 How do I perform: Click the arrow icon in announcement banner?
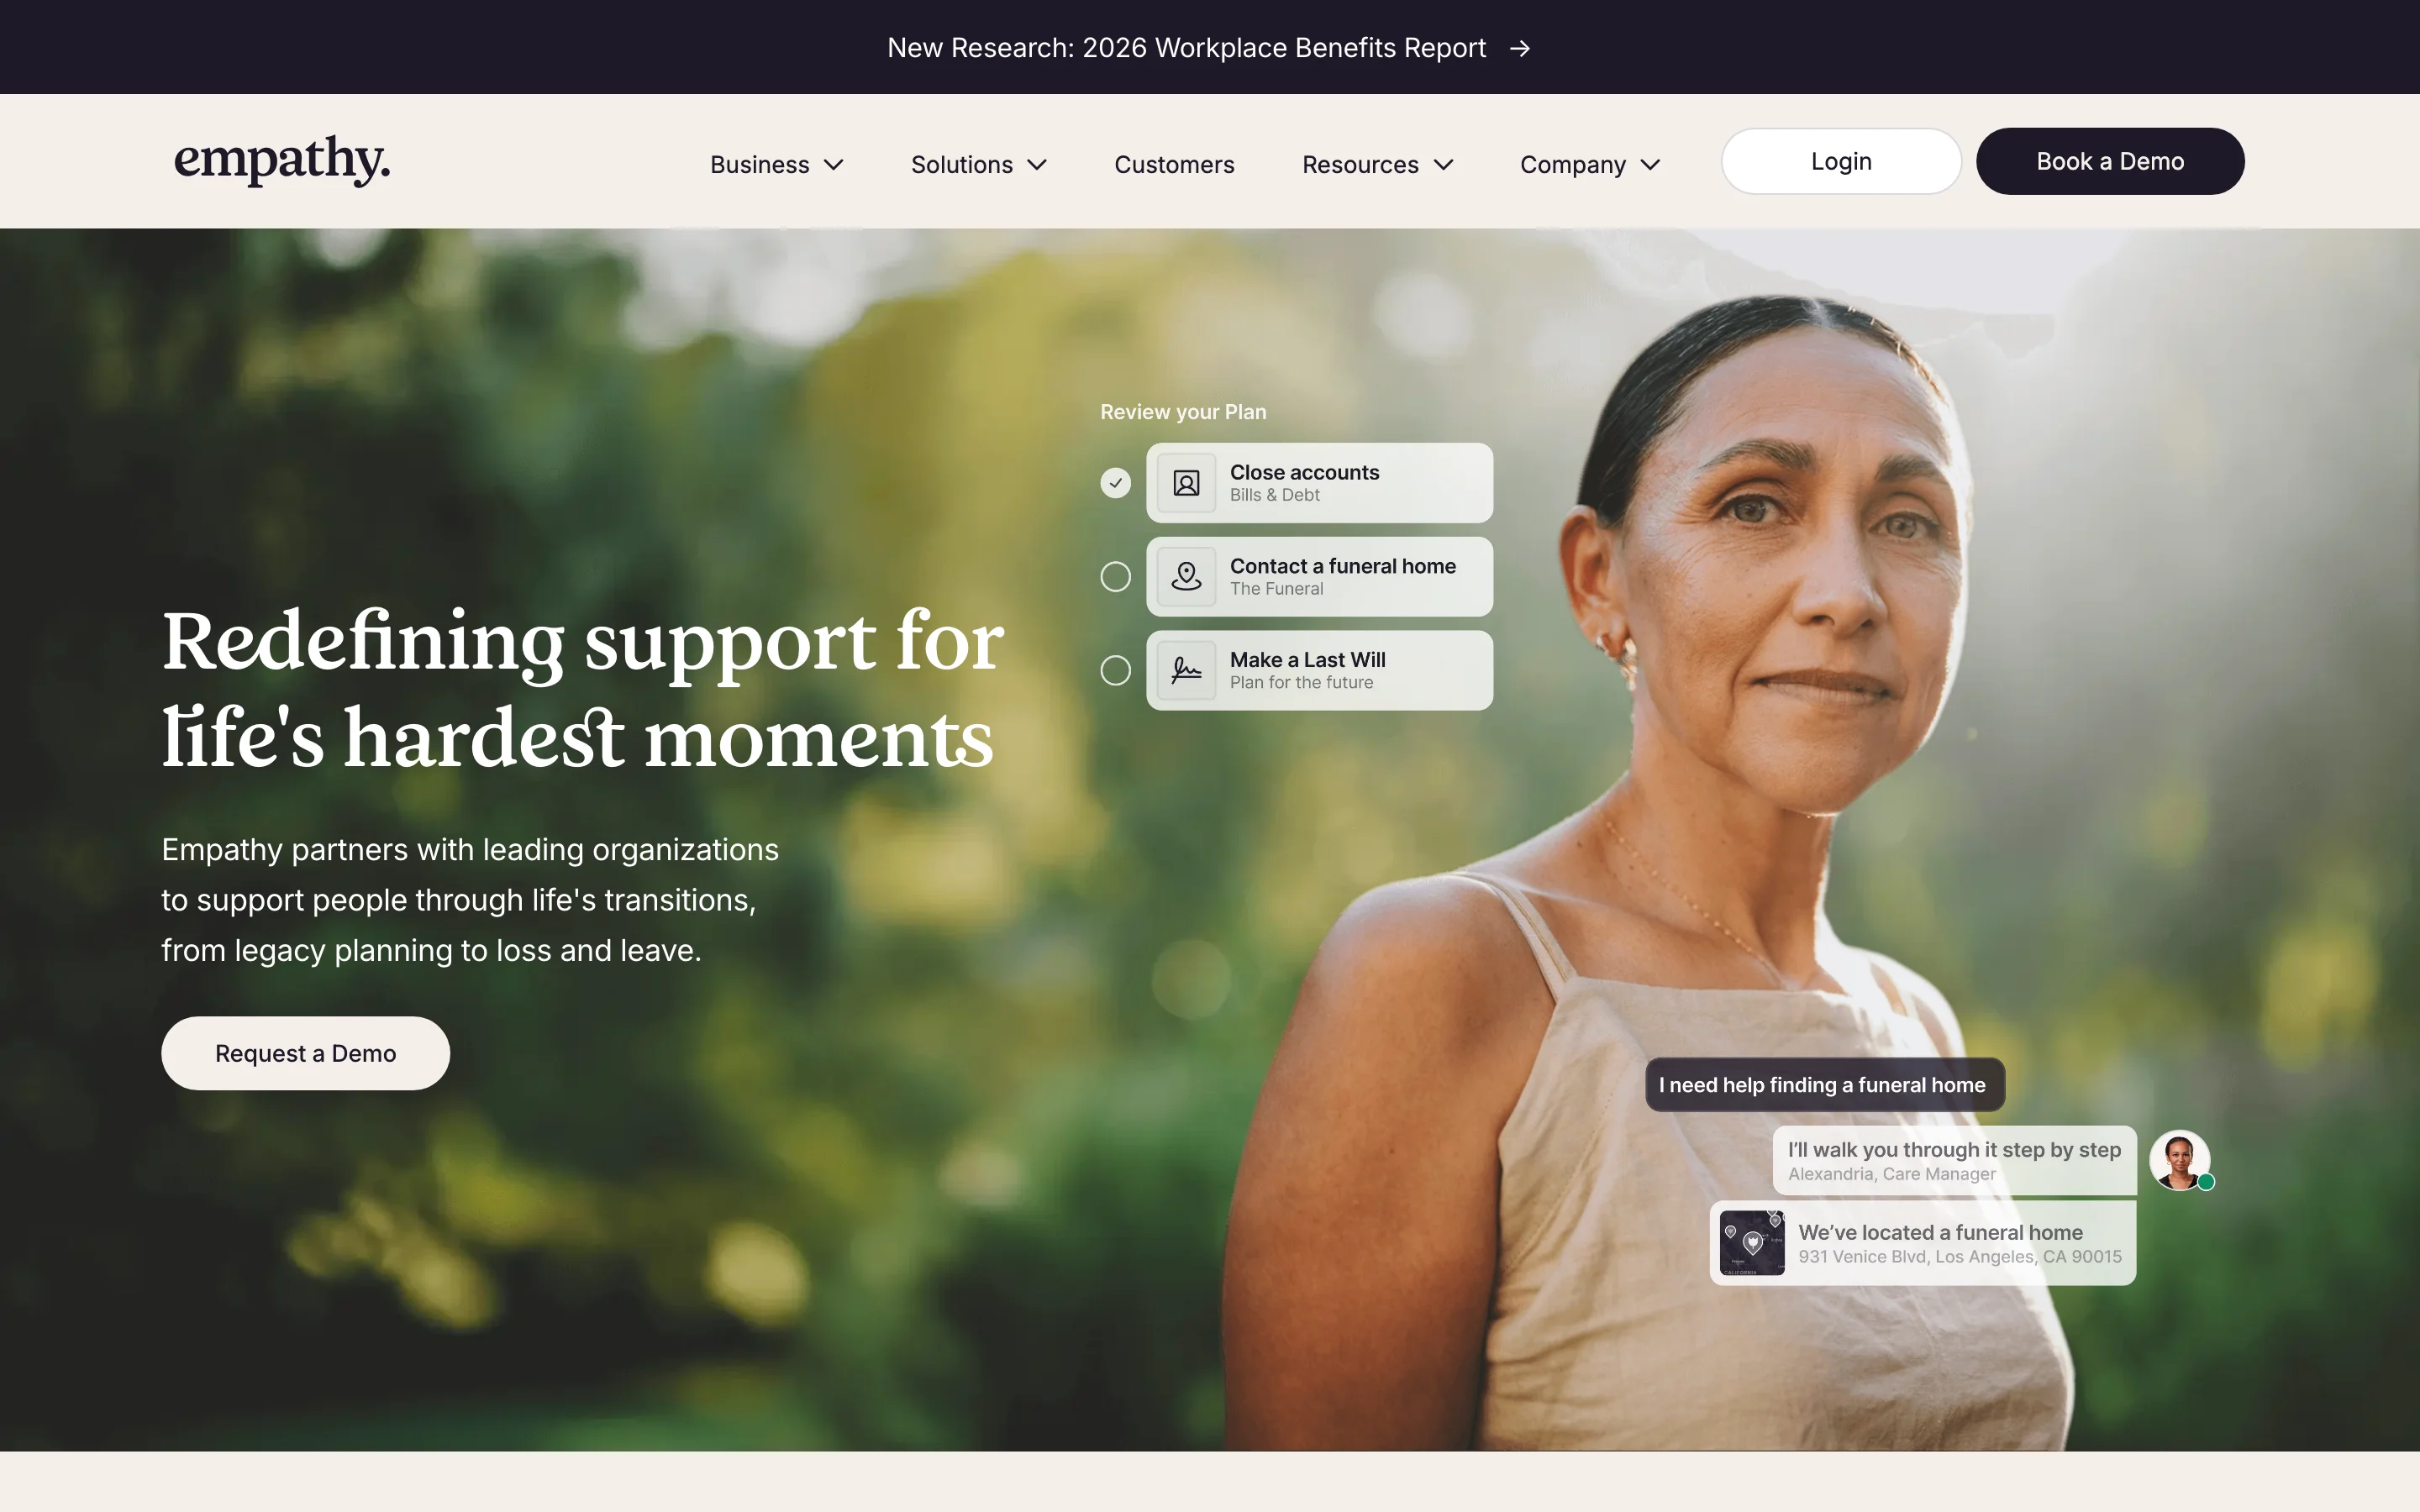point(1520,48)
